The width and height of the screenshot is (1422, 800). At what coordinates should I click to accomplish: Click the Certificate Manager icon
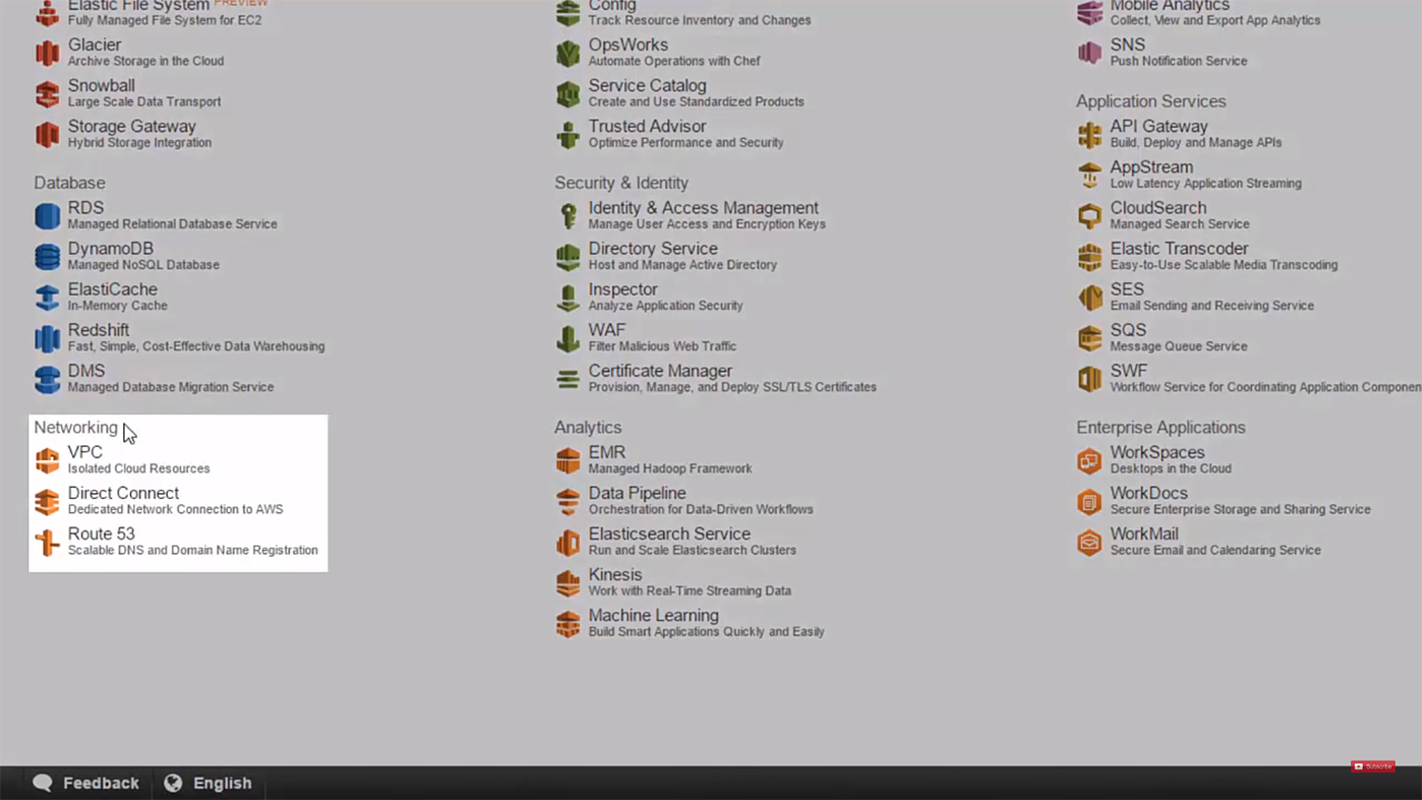(x=568, y=380)
